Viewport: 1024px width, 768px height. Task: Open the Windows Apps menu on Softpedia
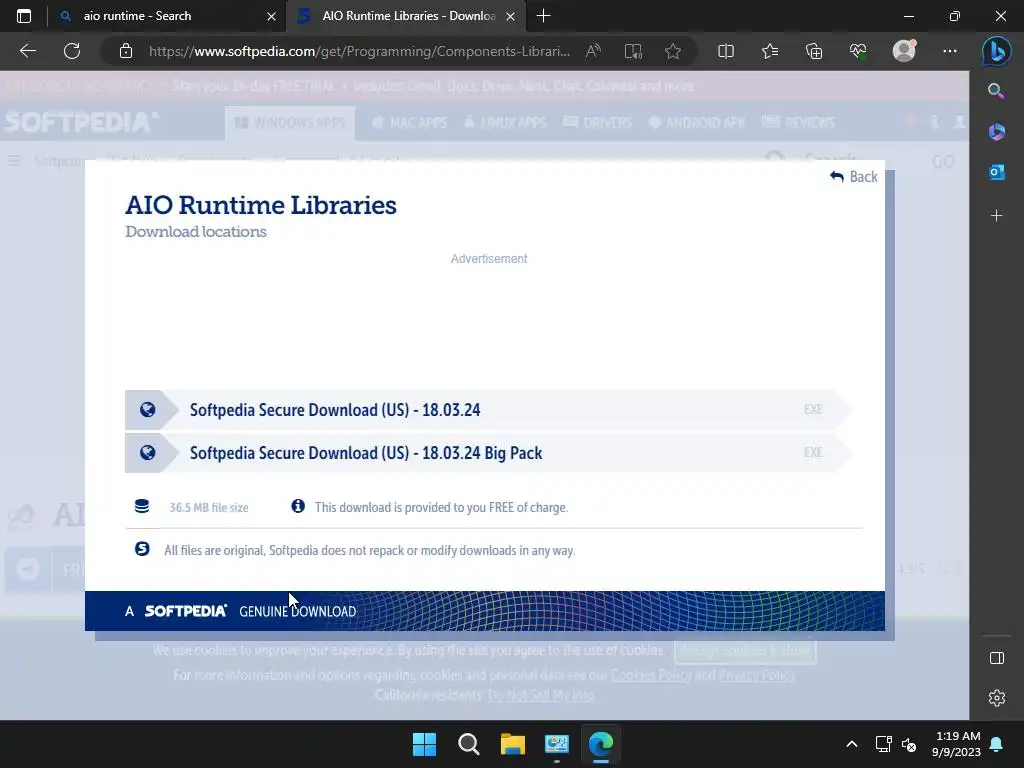[290, 123]
